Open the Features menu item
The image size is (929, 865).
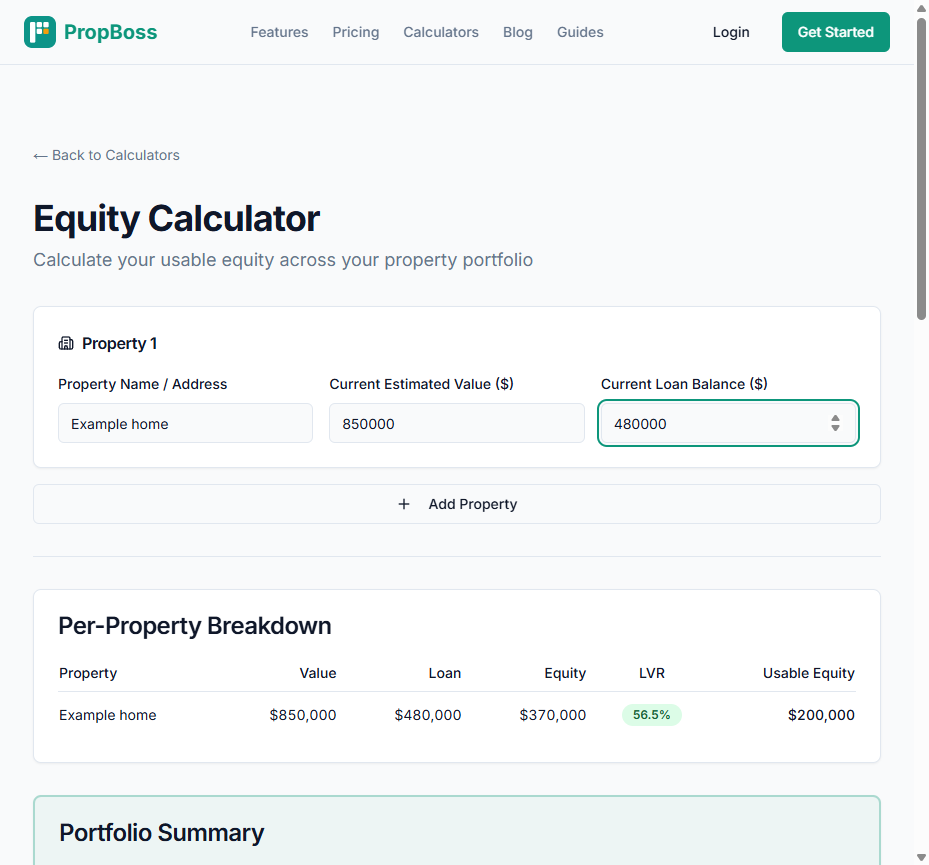(x=279, y=32)
